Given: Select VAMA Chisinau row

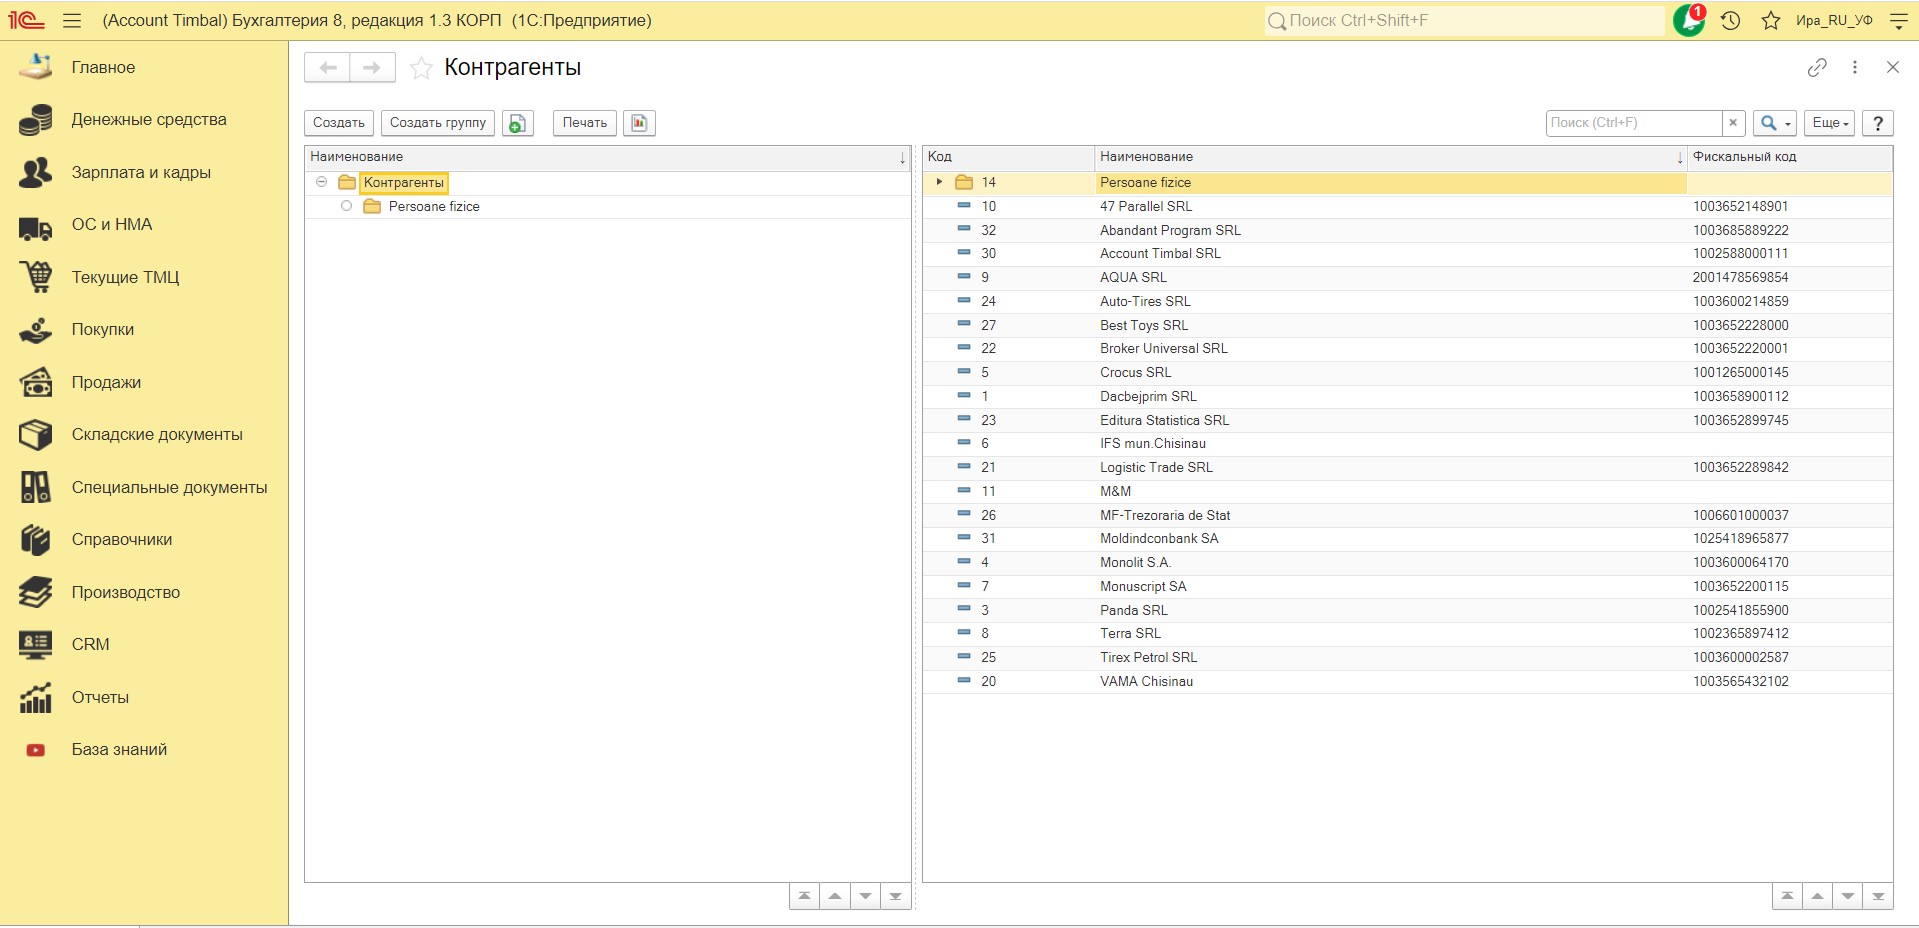Looking at the screenshot, I should [1407, 682].
